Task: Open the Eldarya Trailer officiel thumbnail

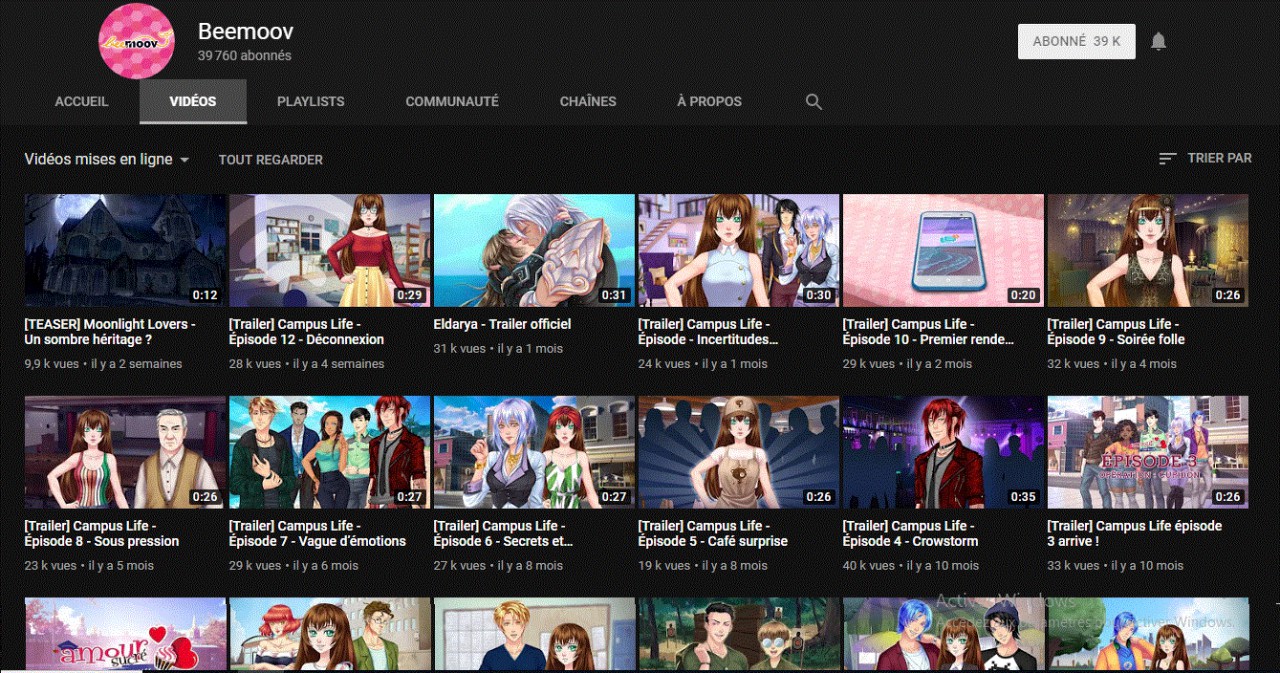Action: click(534, 250)
